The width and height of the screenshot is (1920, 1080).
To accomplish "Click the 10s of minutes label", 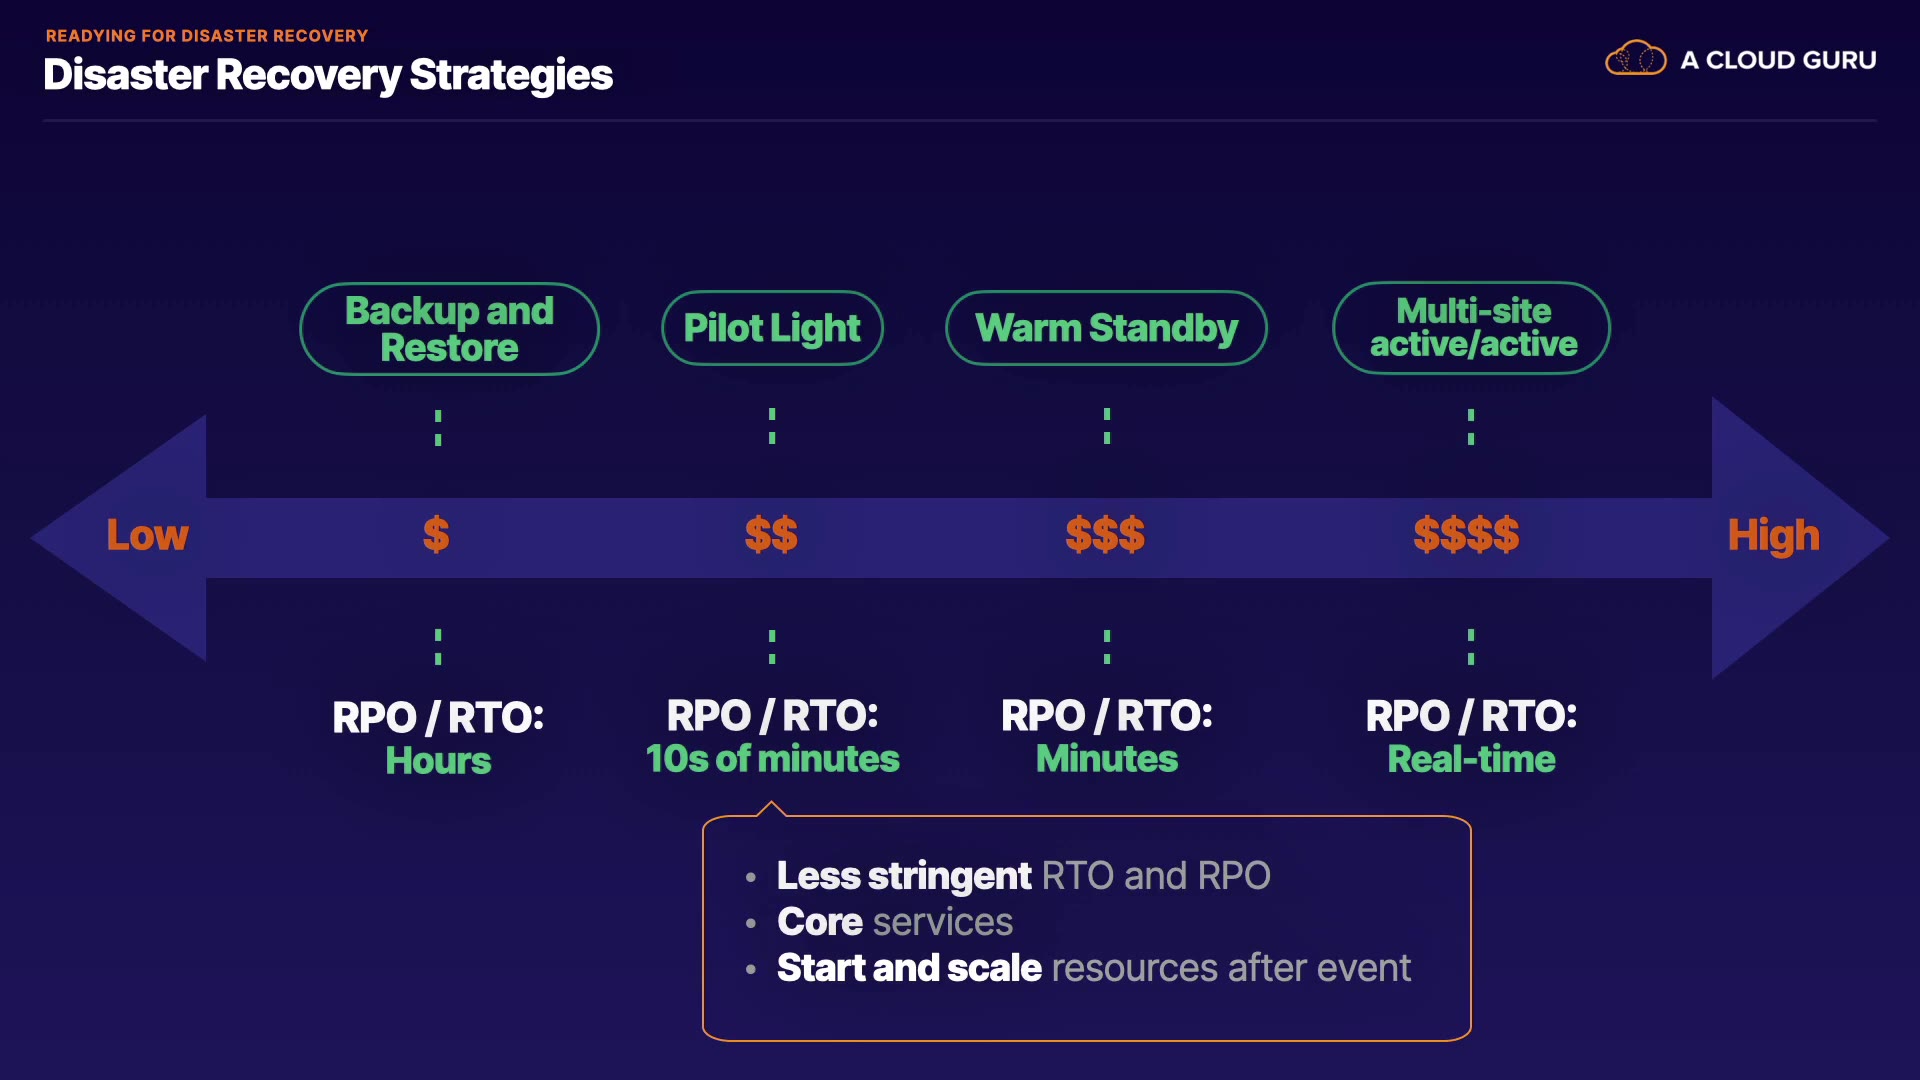I will 772,759.
